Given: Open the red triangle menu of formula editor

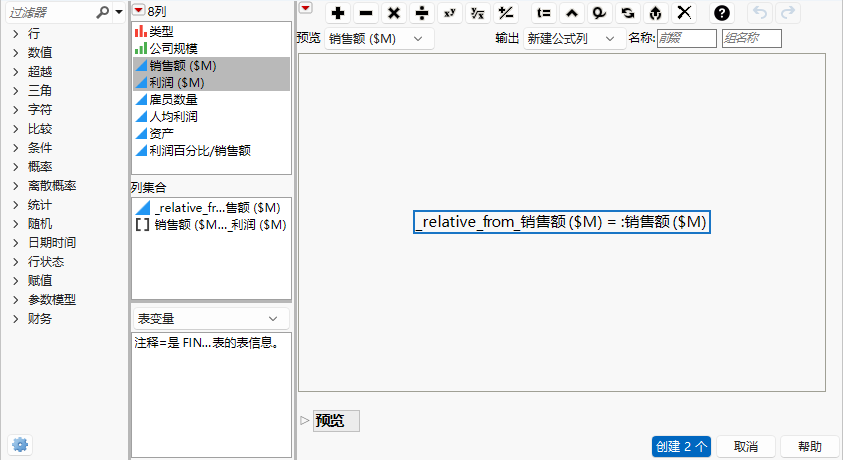Looking at the screenshot, I should coord(305,8).
